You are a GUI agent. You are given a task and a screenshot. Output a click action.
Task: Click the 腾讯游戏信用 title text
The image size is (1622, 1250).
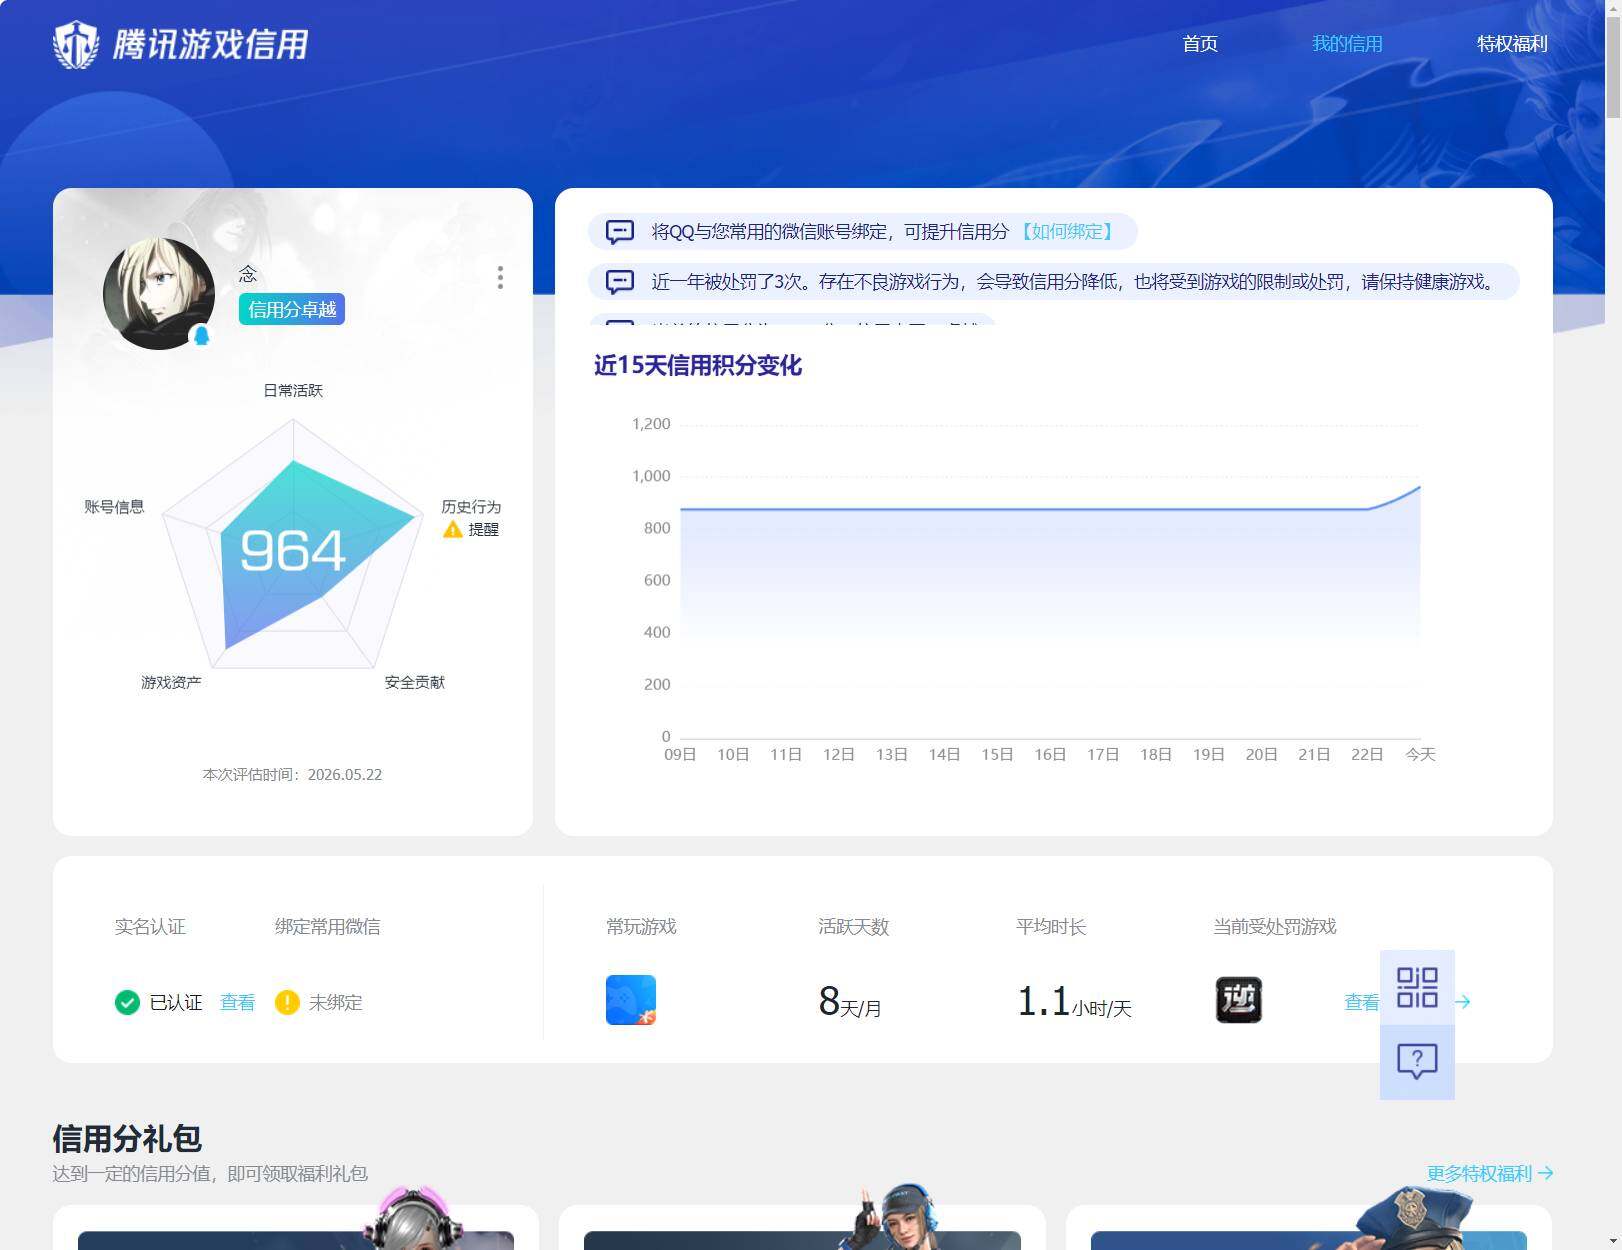[x=210, y=45]
